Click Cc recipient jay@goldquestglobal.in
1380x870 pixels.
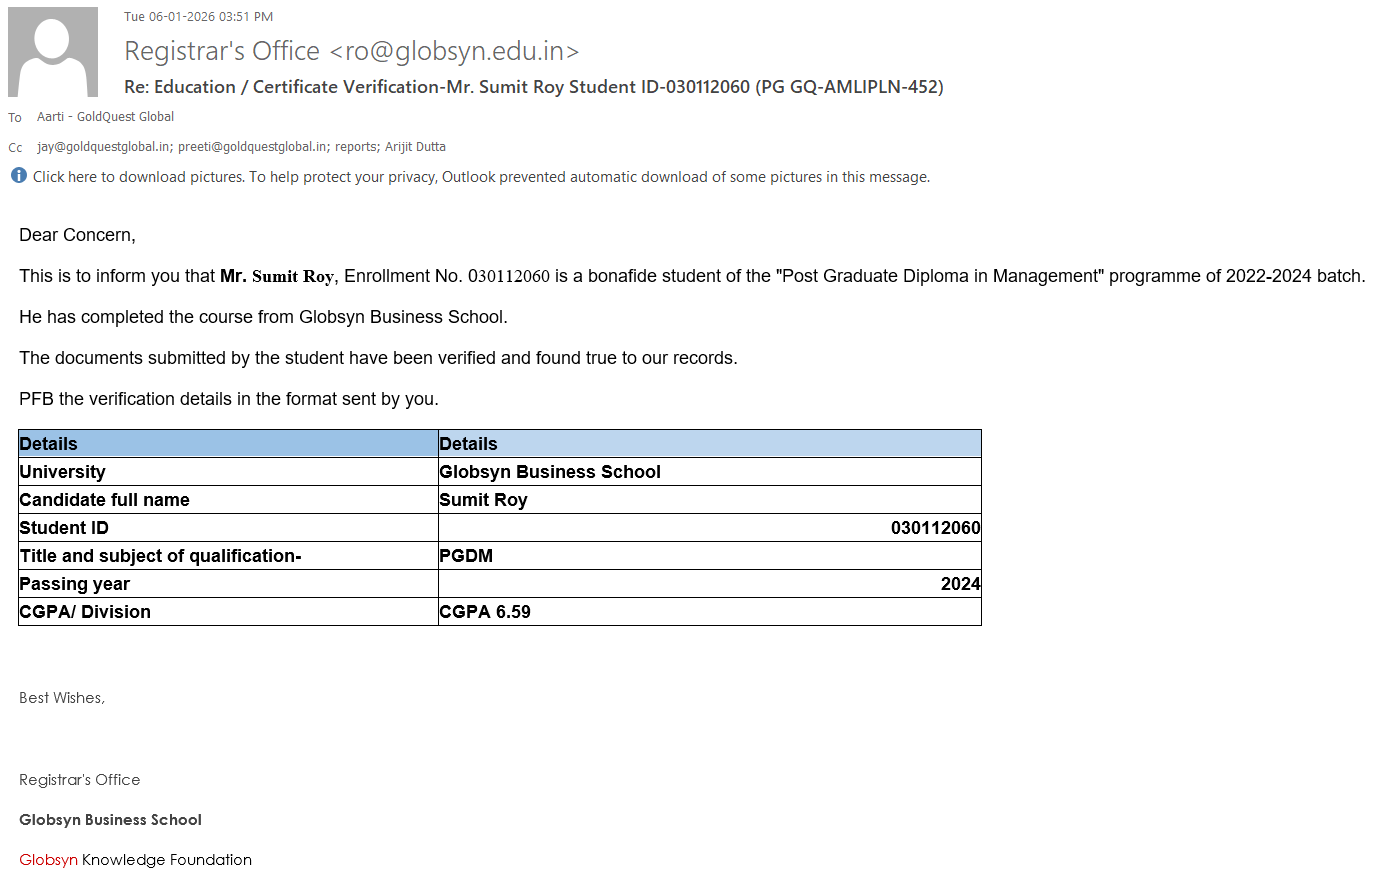tap(105, 147)
